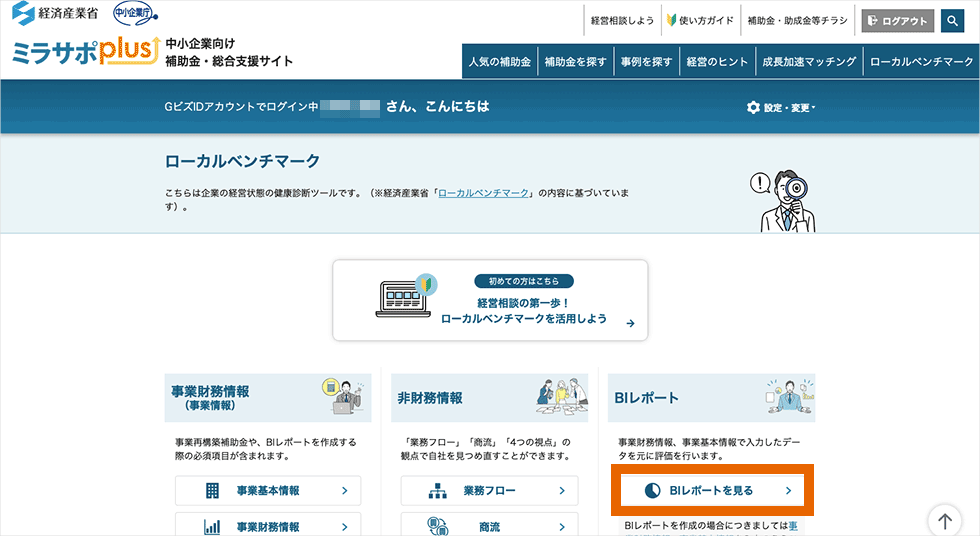Open the 成長加速マッチング menu item
Image resolution: width=980 pixels, height=536 pixels.
tap(808, 61)
